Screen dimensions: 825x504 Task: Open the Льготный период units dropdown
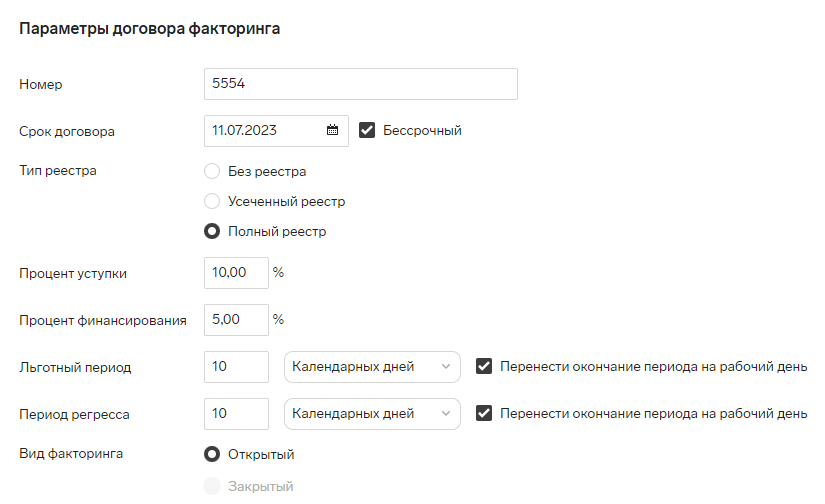click(x=372, y=367)
